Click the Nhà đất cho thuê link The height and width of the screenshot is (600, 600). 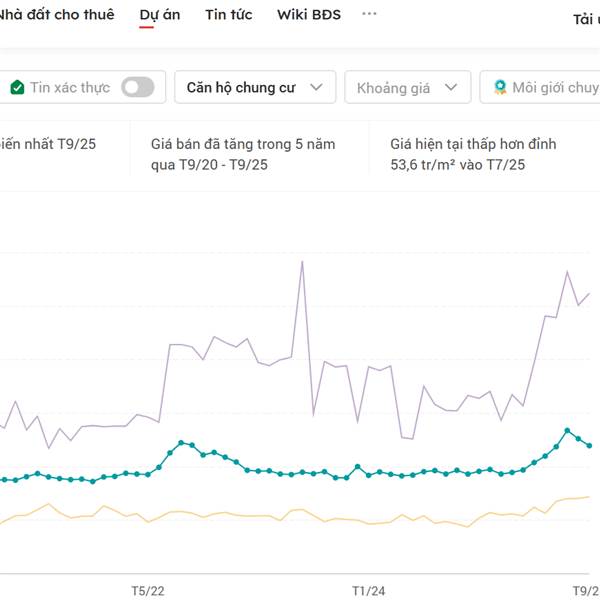[57, 15]
